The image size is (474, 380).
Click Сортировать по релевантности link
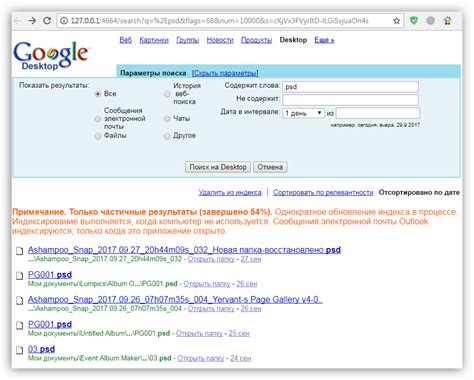tap(323, 192)
